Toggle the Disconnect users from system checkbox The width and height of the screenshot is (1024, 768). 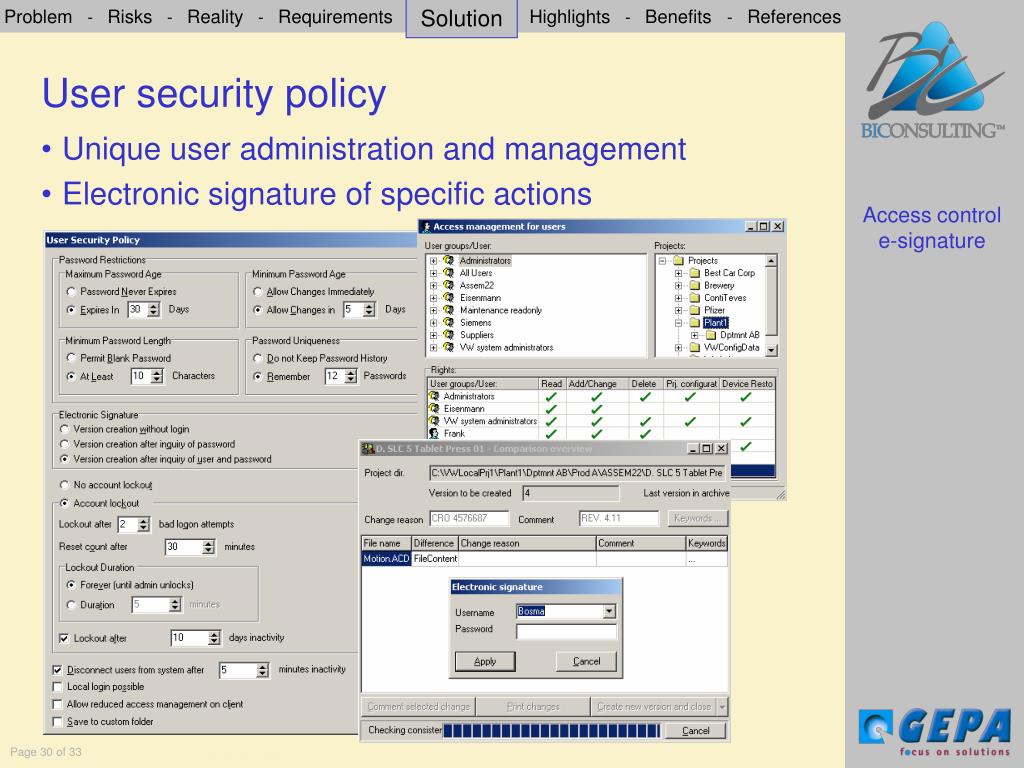point(57,670)
